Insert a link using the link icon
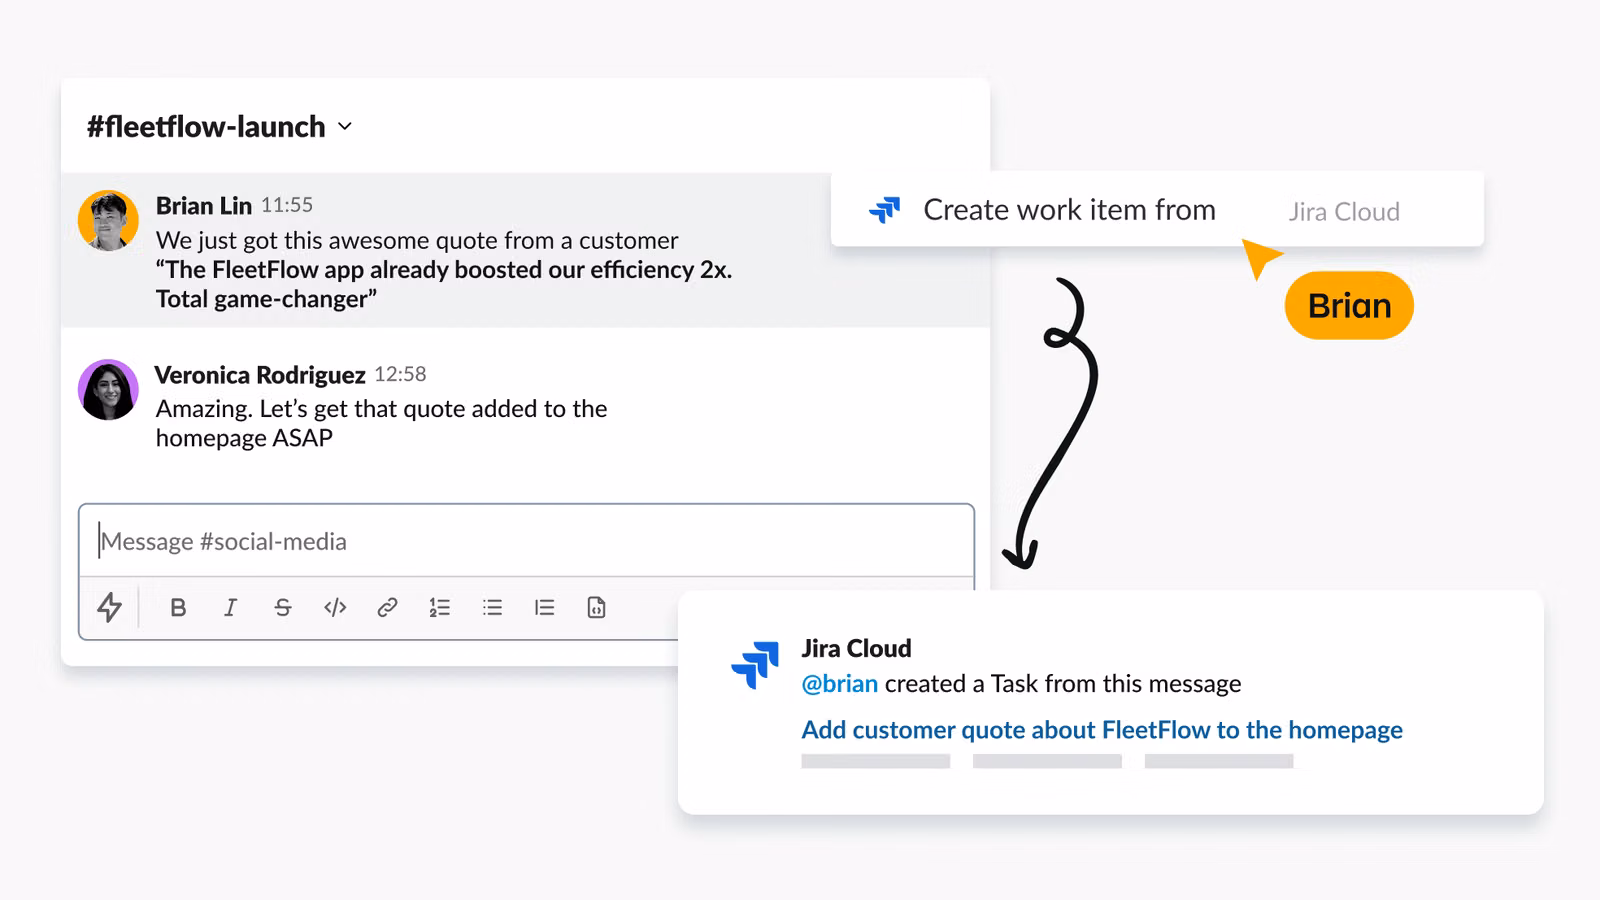Viewport: 1600px width, 900px height. click(x=388, y=607)
